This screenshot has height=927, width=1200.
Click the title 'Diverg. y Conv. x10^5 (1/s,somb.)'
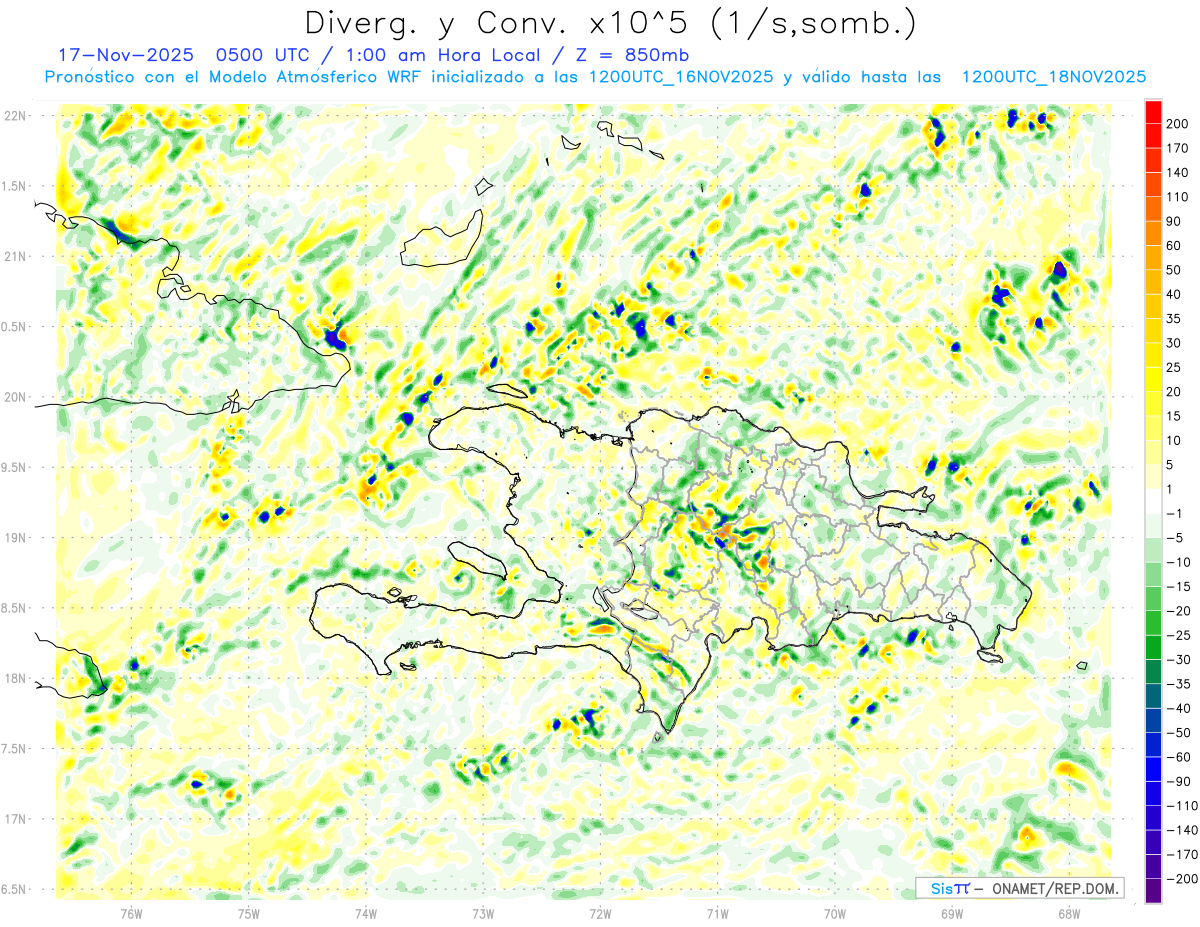coord(610,24)
